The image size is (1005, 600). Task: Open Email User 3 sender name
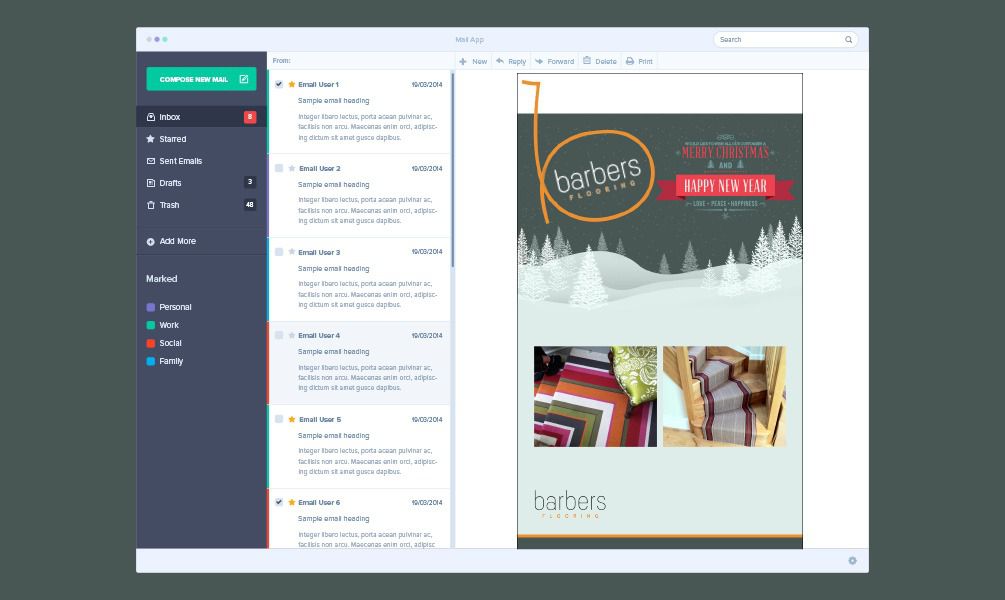[x=319, y=252]
